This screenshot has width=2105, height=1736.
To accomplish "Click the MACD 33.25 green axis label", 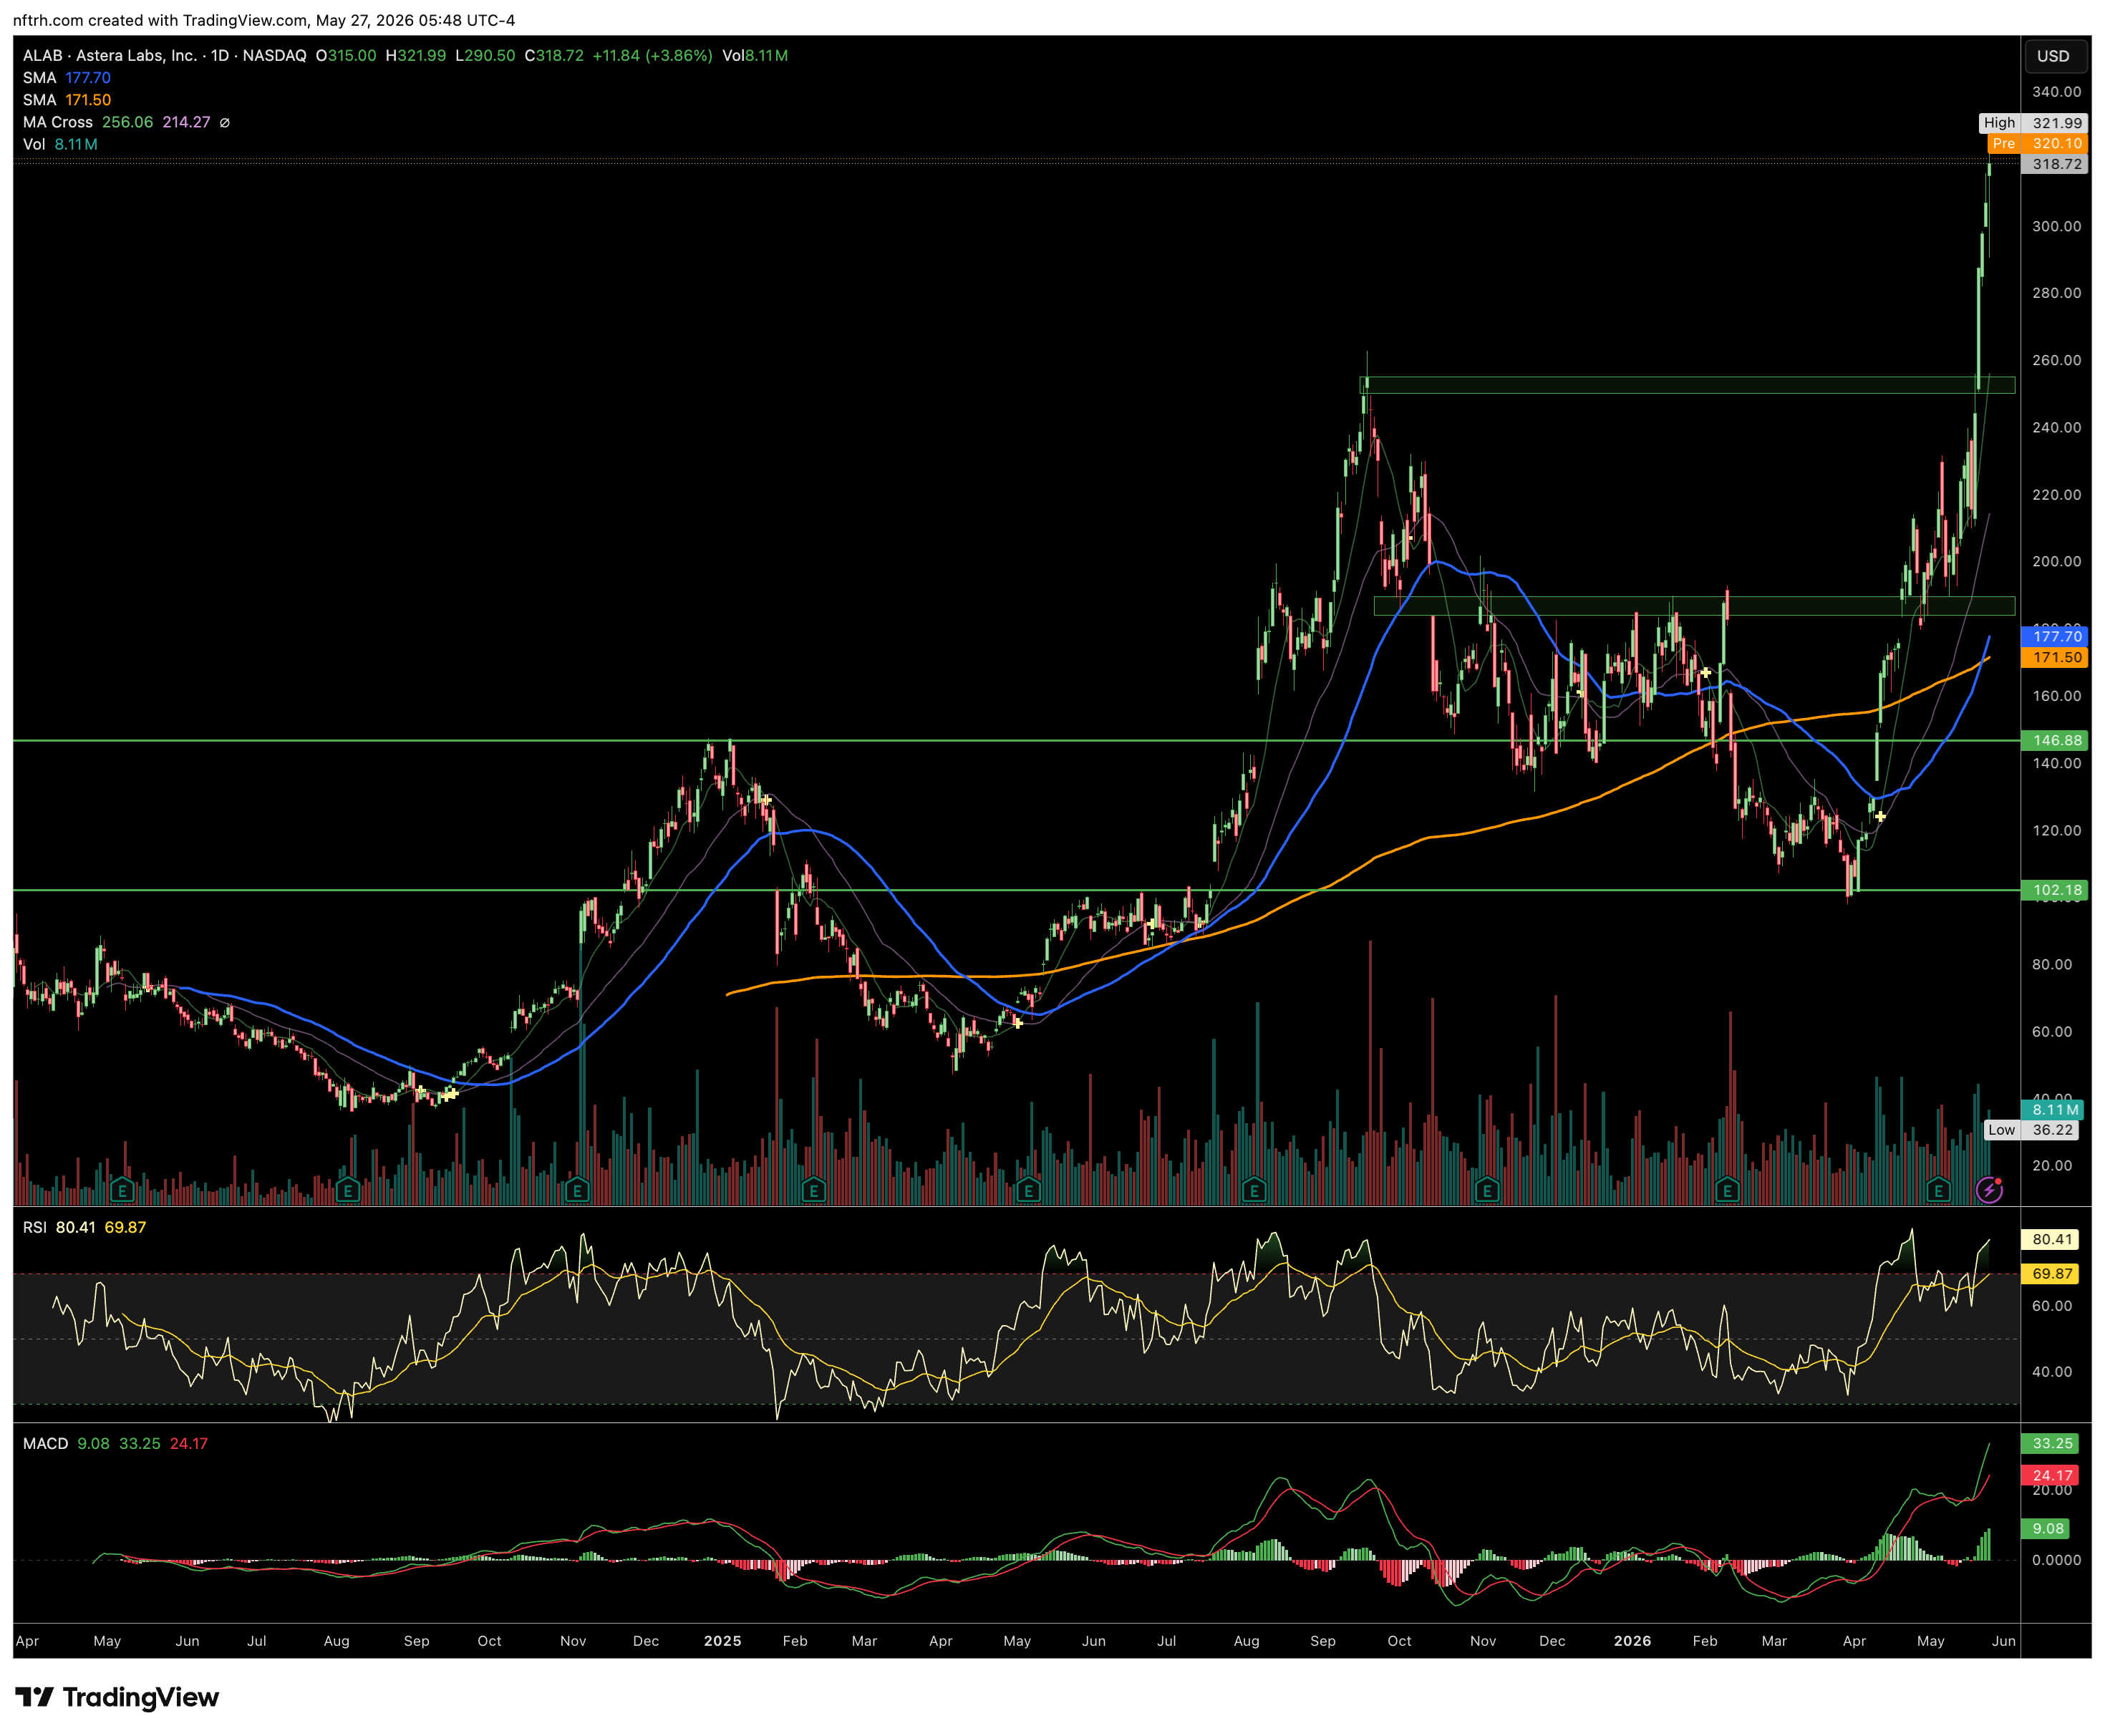I will pos(2051,1443).
